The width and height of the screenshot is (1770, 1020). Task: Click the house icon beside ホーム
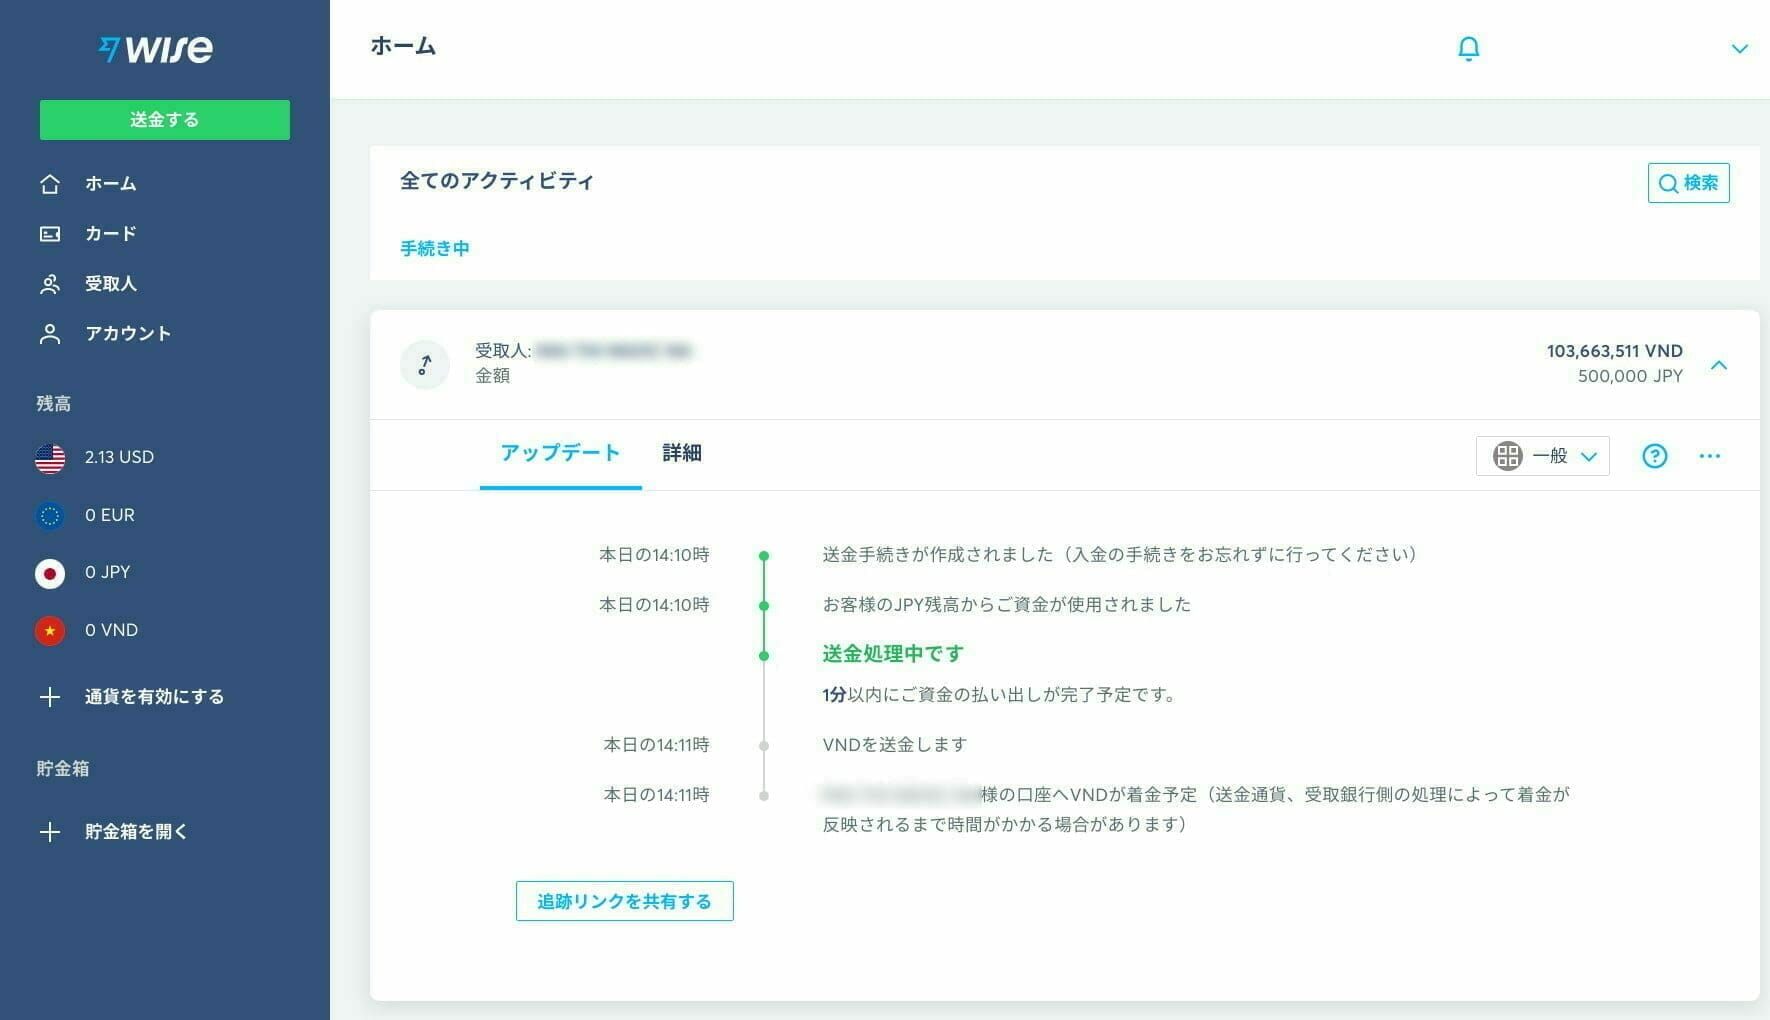(x=50, y=184)
